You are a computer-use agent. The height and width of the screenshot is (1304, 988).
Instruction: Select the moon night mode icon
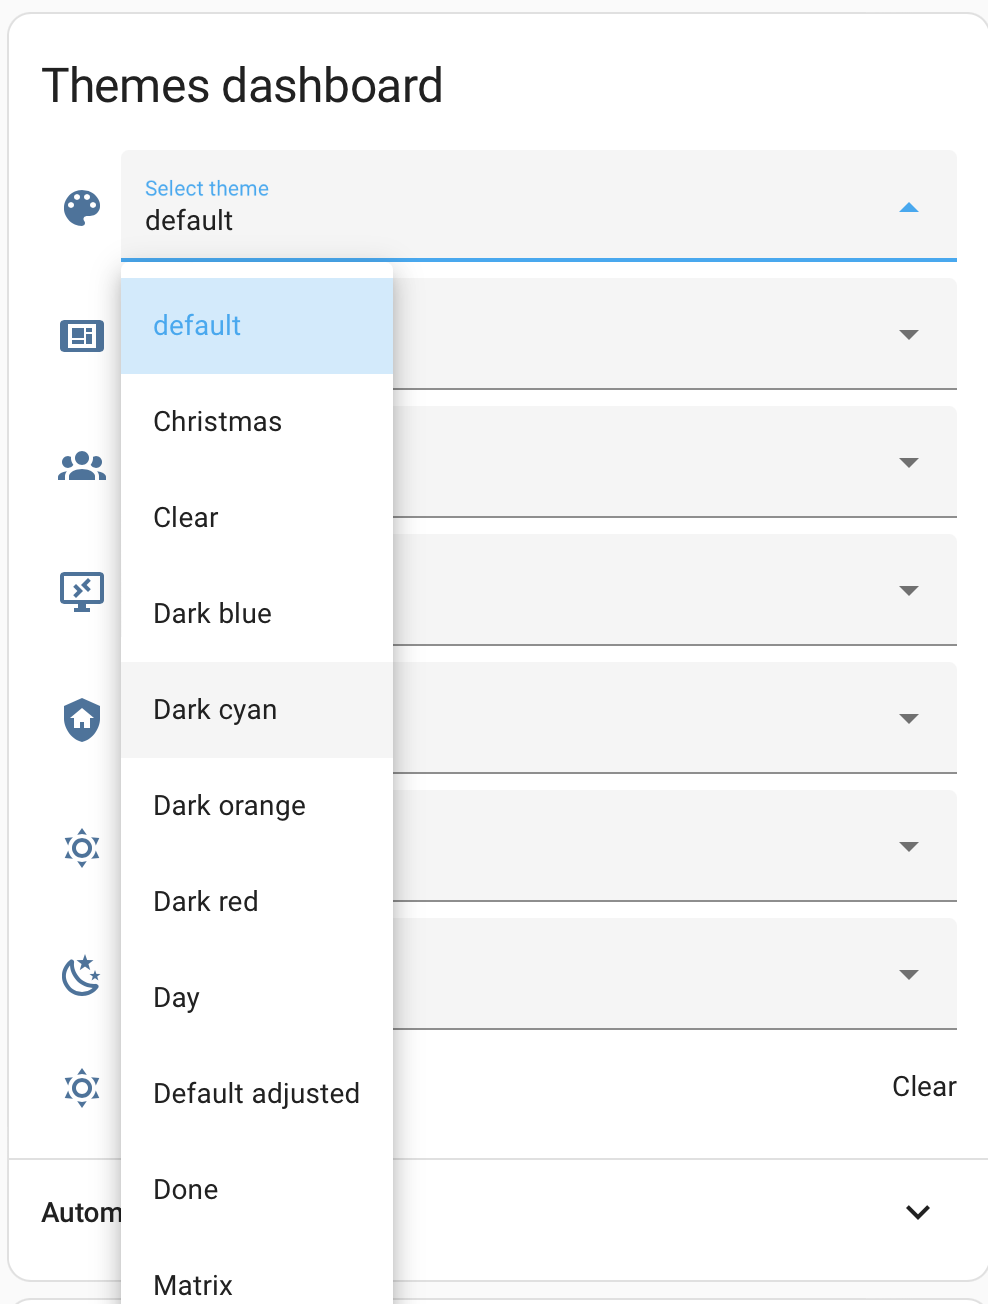click(81, 975)
